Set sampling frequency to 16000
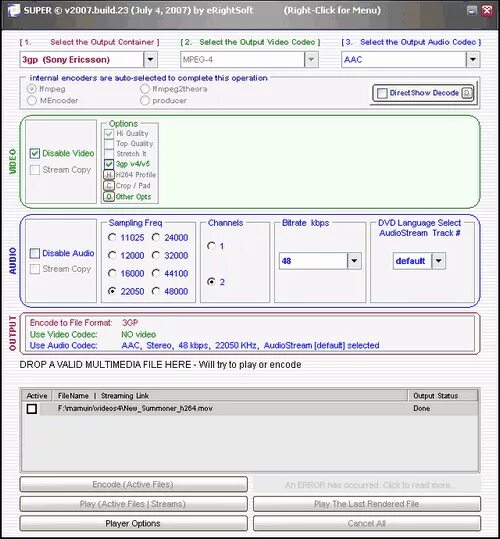The image size is (500, 539). point(112,273)
